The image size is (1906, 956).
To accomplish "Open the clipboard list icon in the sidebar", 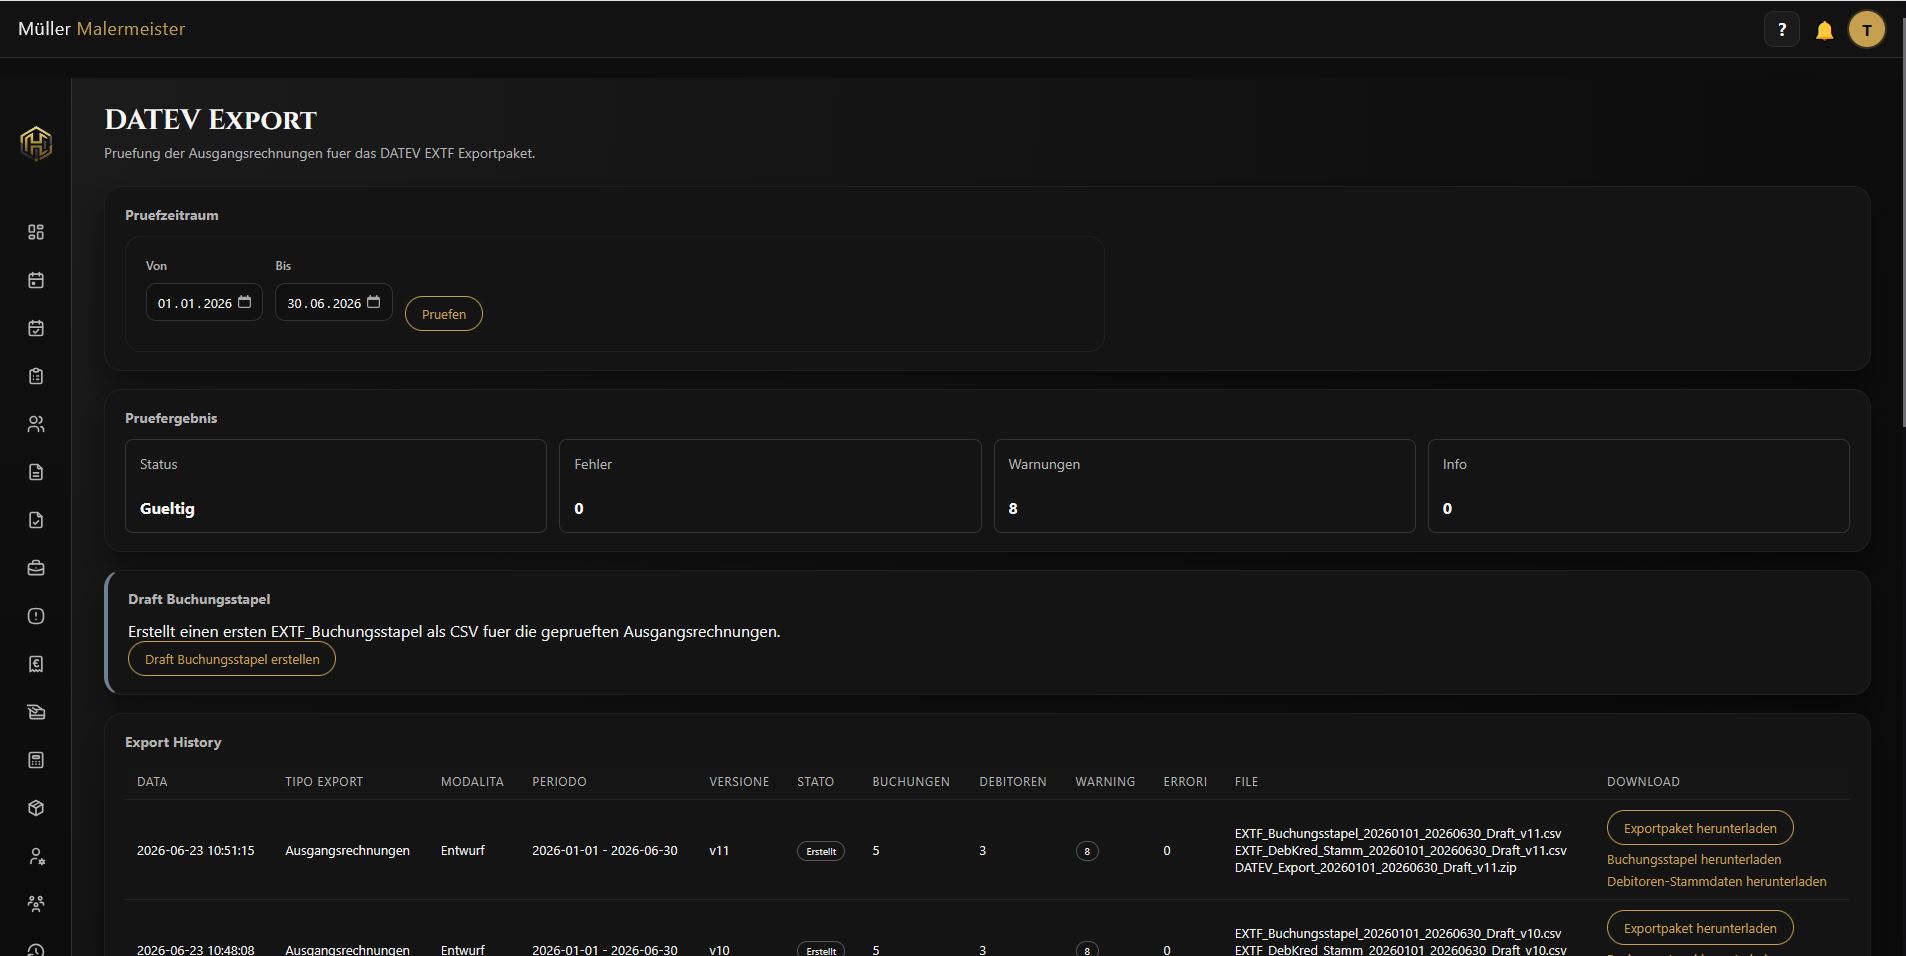I will click(x=36, y=376).
